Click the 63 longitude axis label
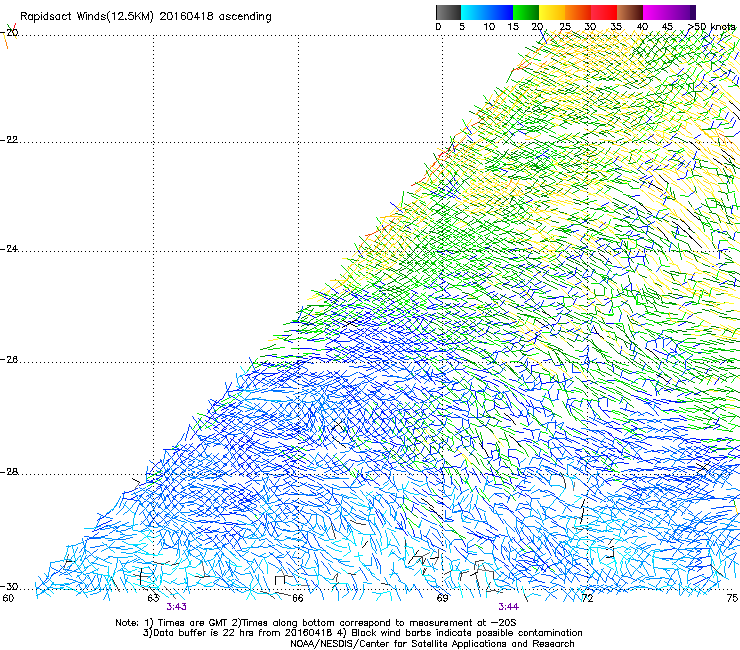 click(153, 598)
